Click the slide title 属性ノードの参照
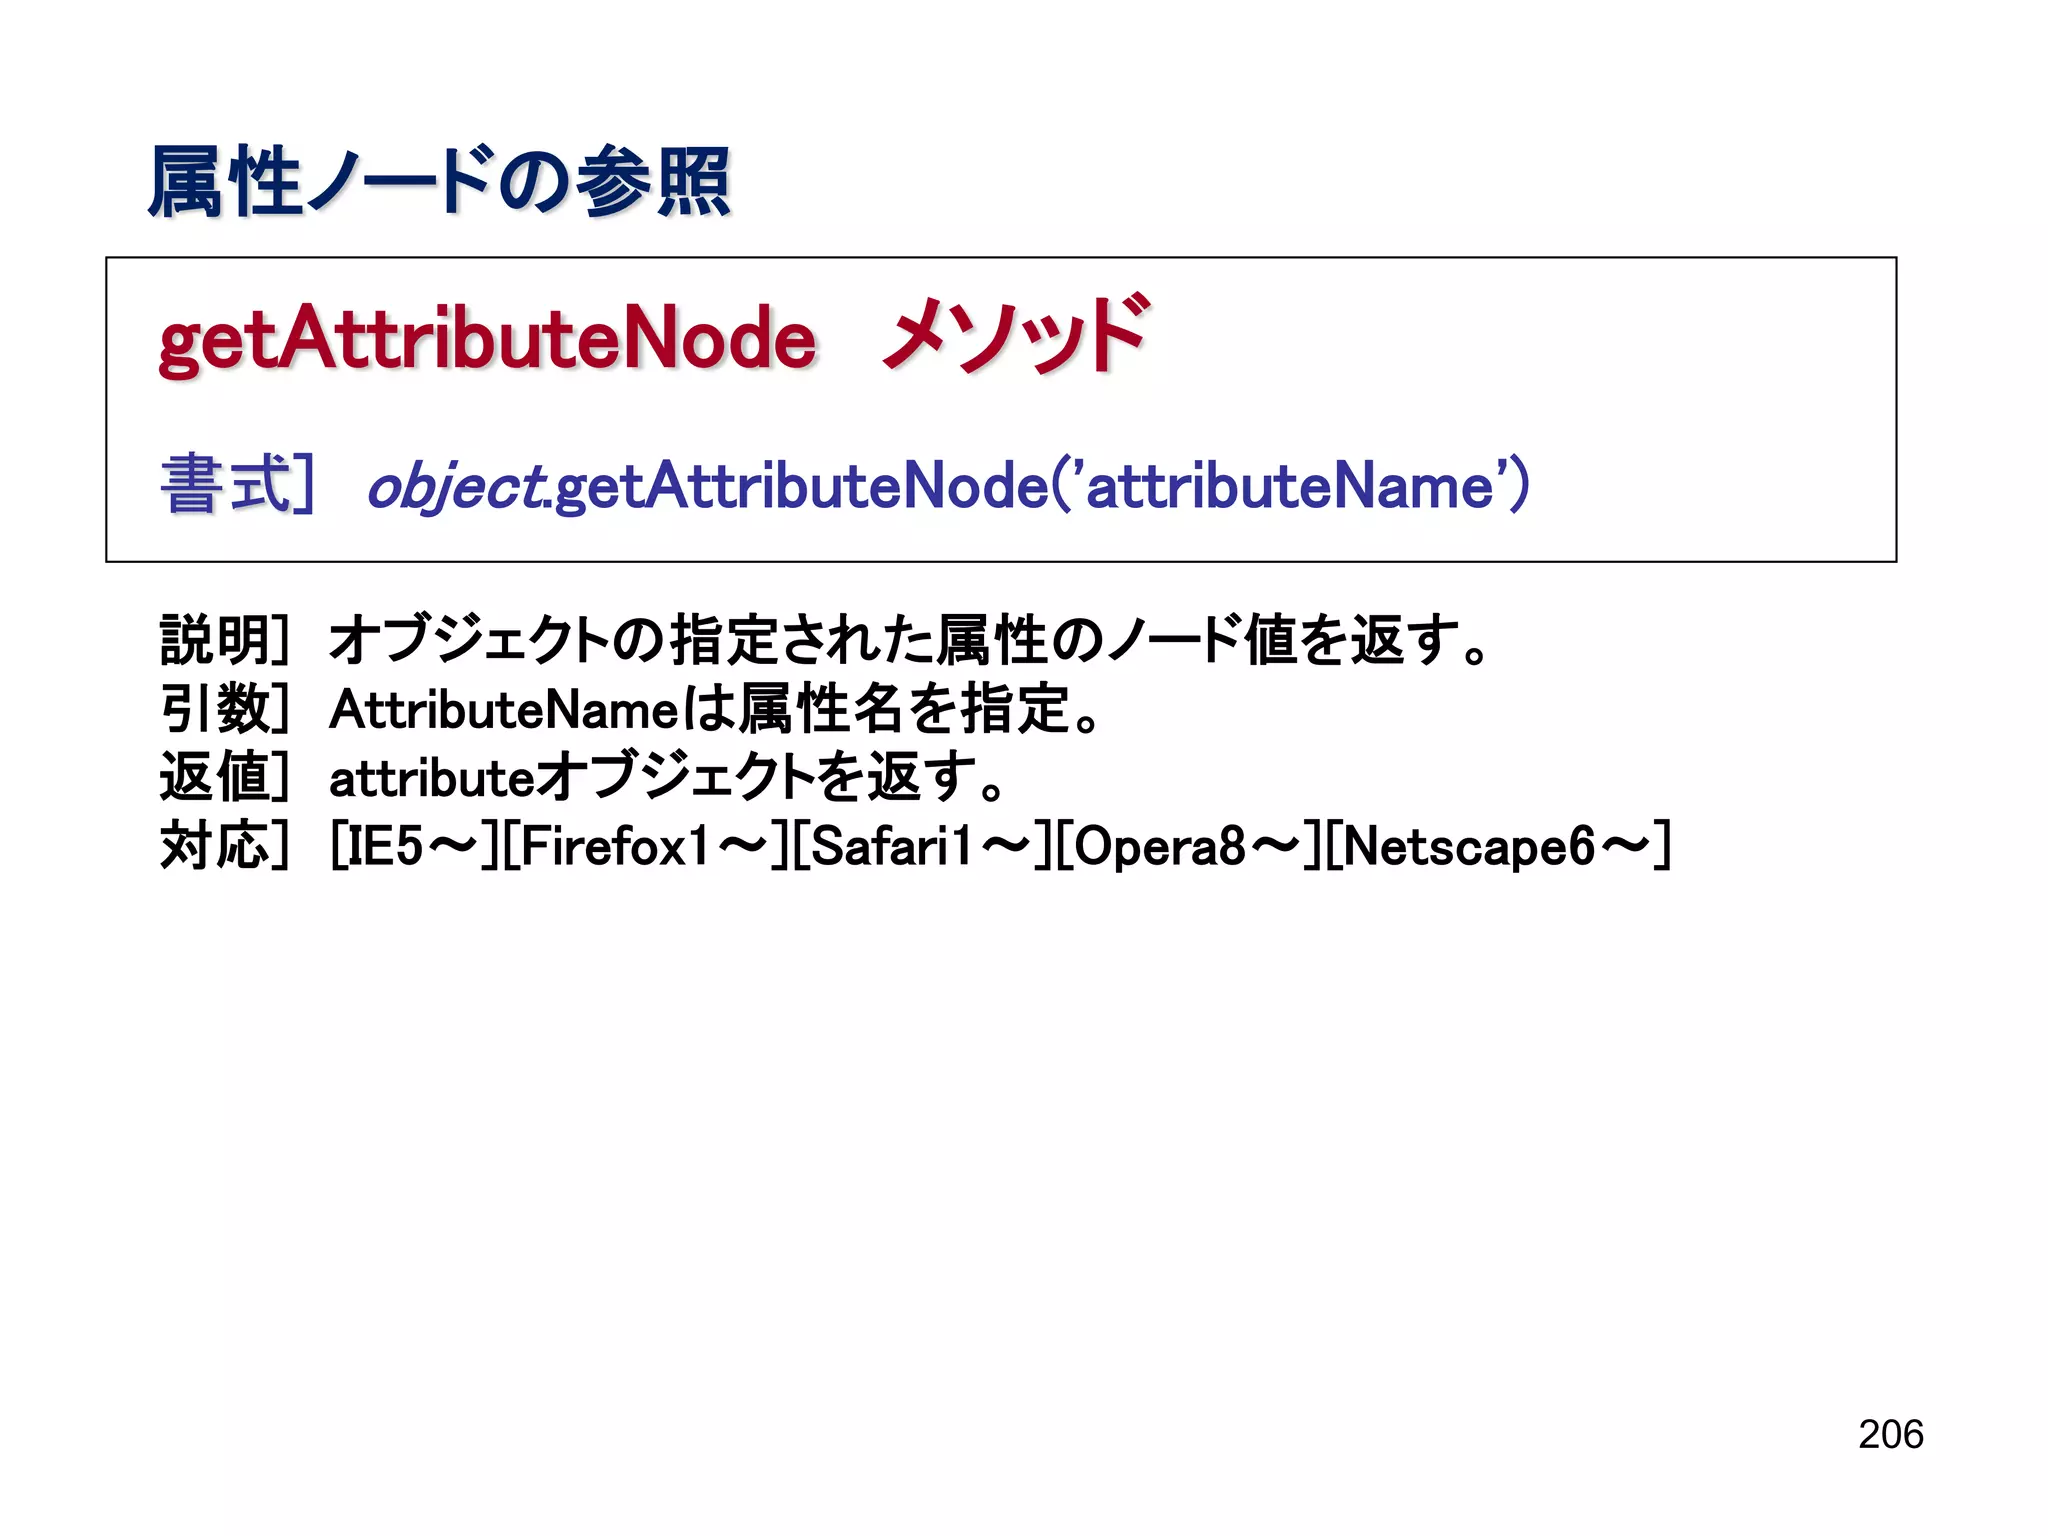The image size is (2048, 1536). 438,181
